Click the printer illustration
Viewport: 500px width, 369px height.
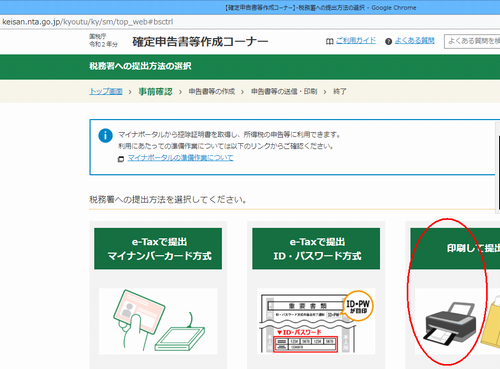pyautogui.click(x=451, y=323)
